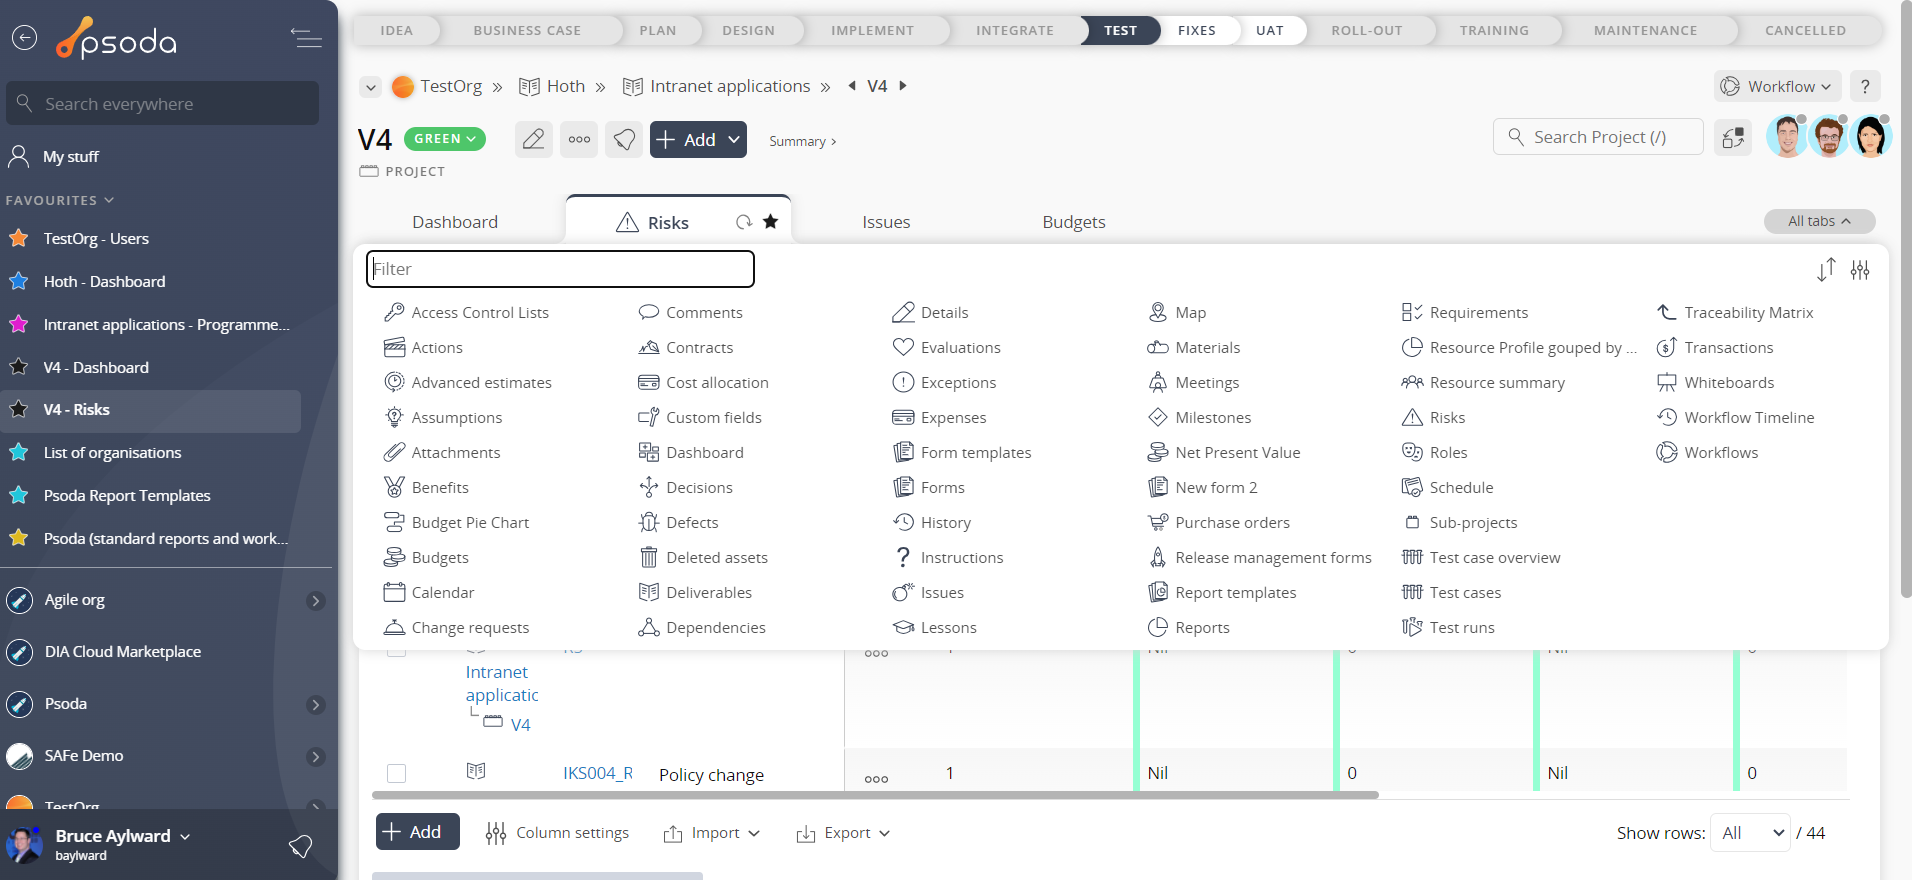Click the Evaluations heart icon

pyautogui.click(x=903, y=347)
